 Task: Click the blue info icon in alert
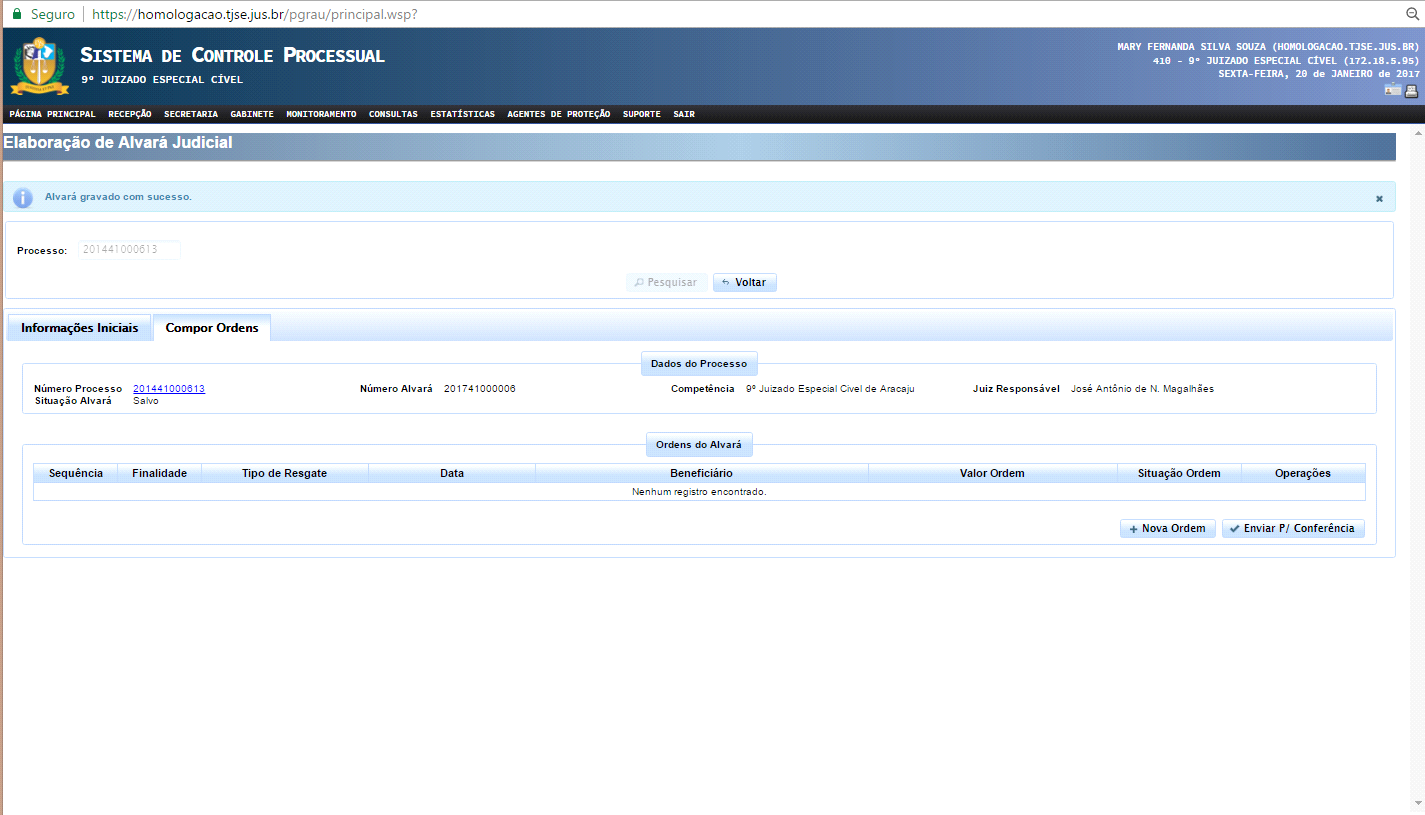(23, 197)
